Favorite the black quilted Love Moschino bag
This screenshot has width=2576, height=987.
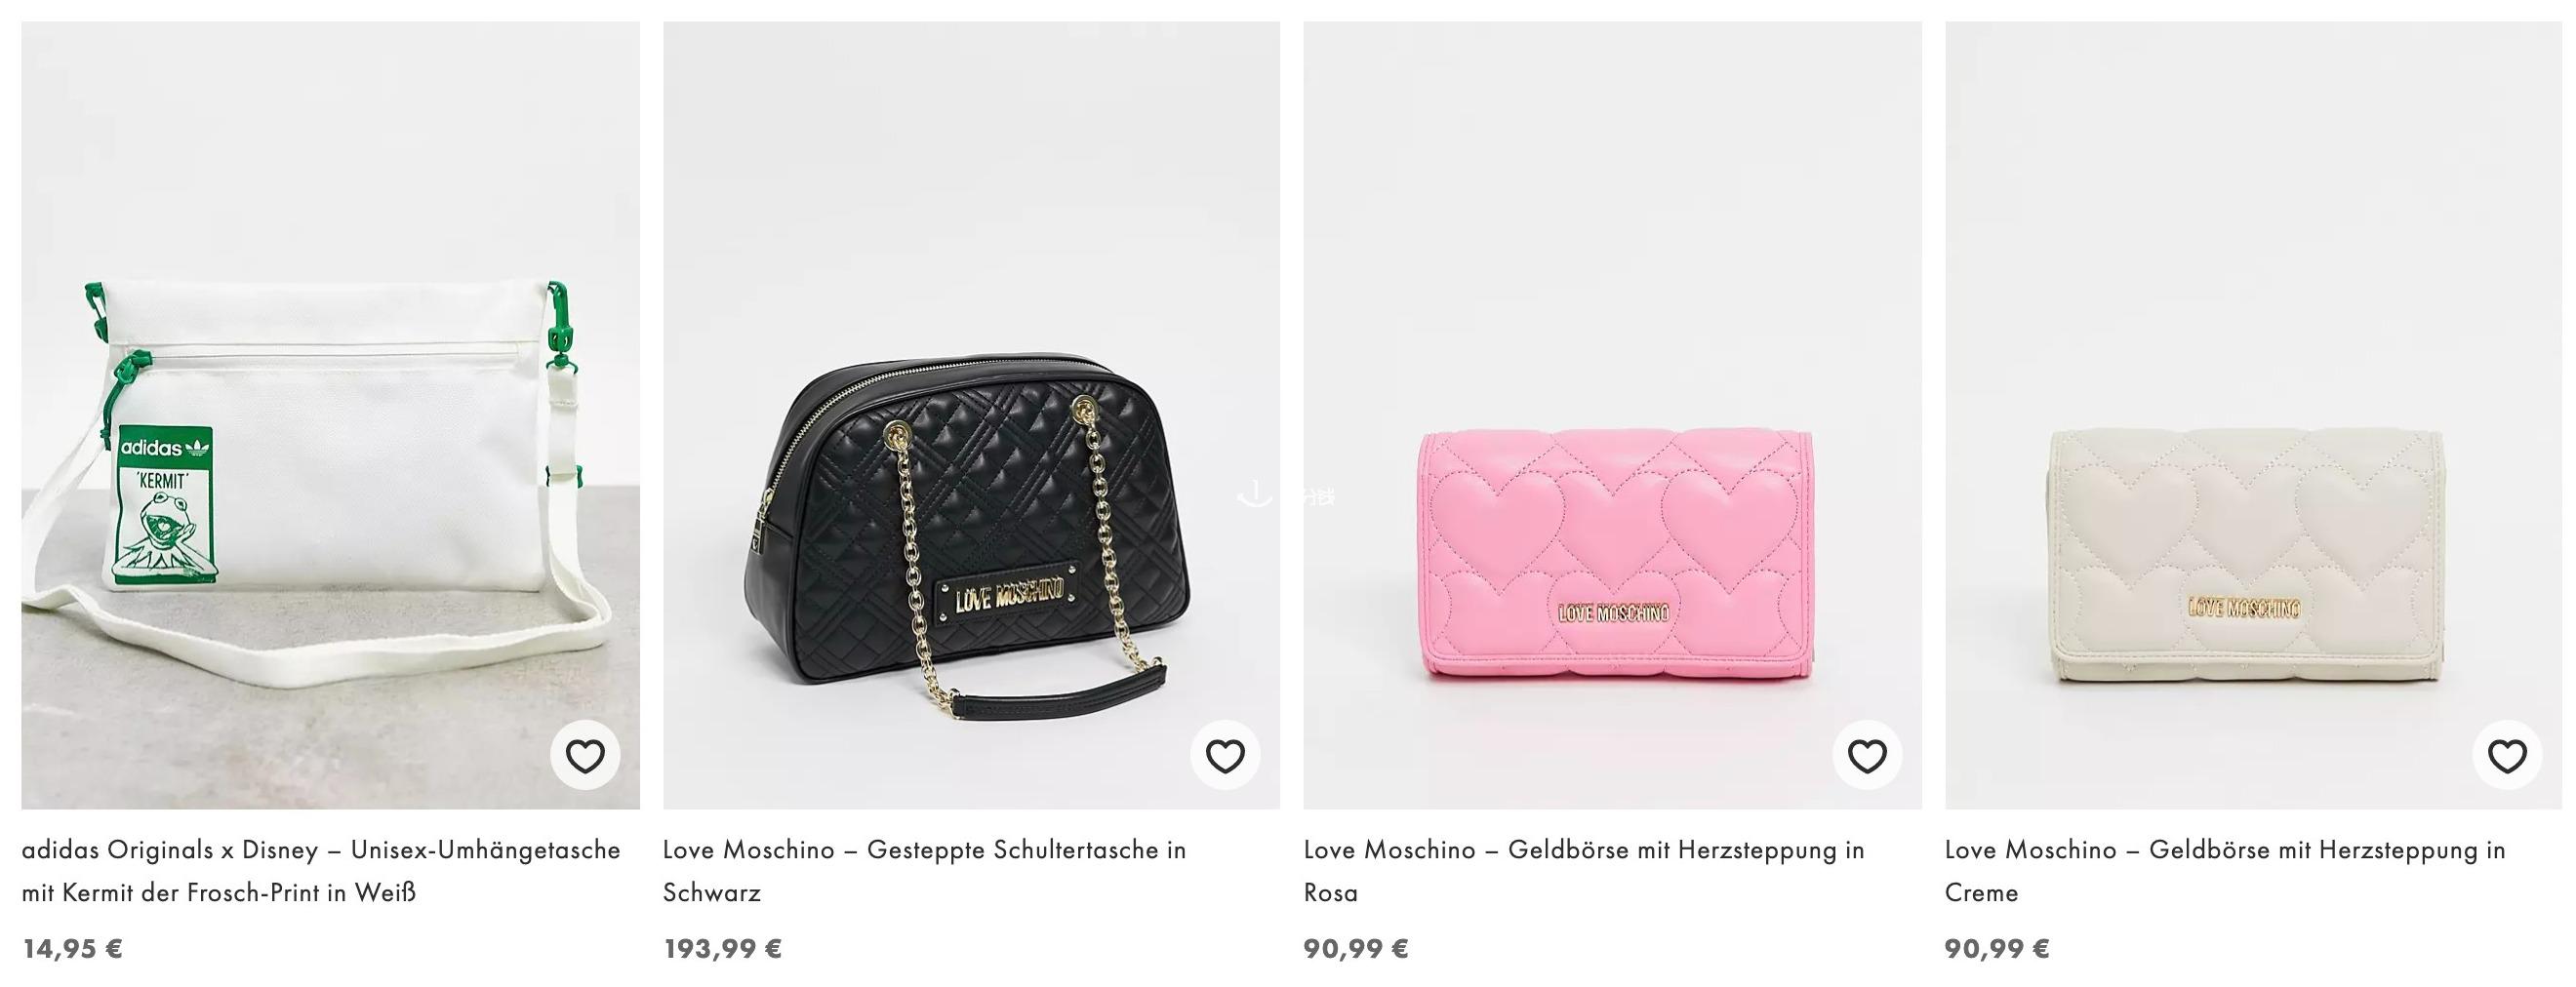pos(1225,756)
